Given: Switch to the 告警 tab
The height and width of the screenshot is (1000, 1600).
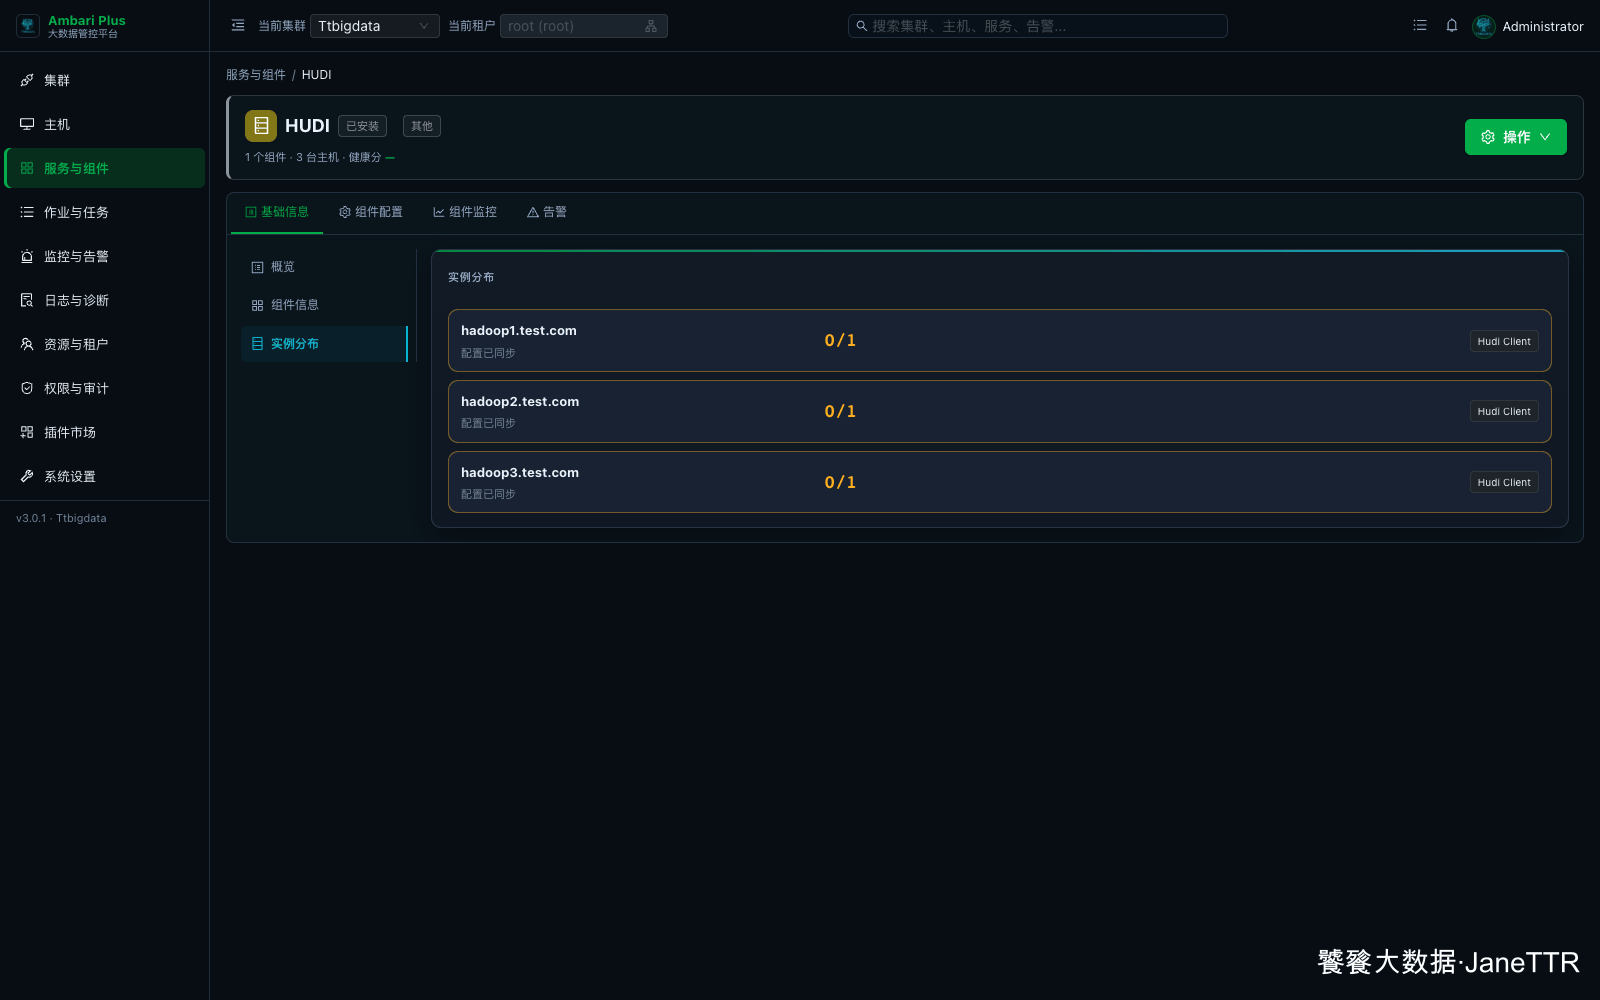Looking at the screenshot, I should (x=547, y=212).
